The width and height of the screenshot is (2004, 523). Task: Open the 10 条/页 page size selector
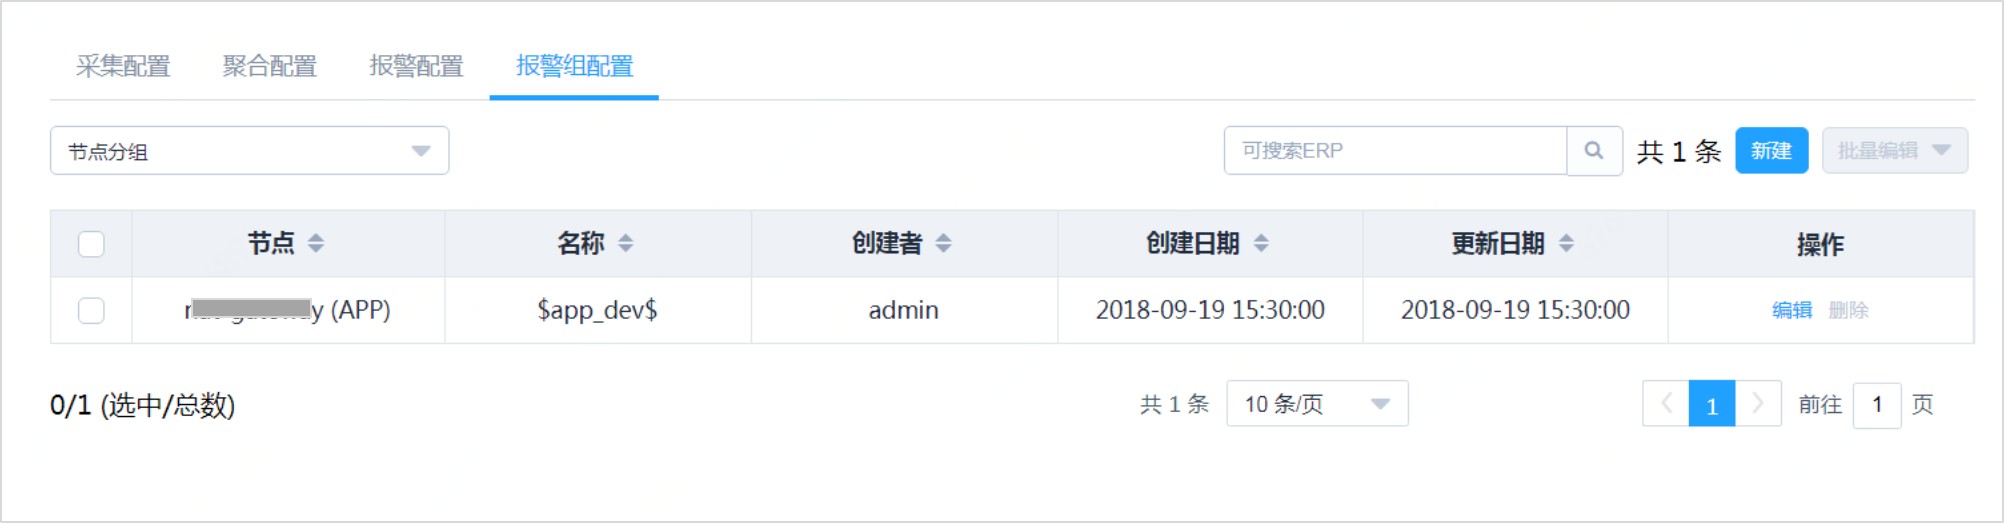1316,404
